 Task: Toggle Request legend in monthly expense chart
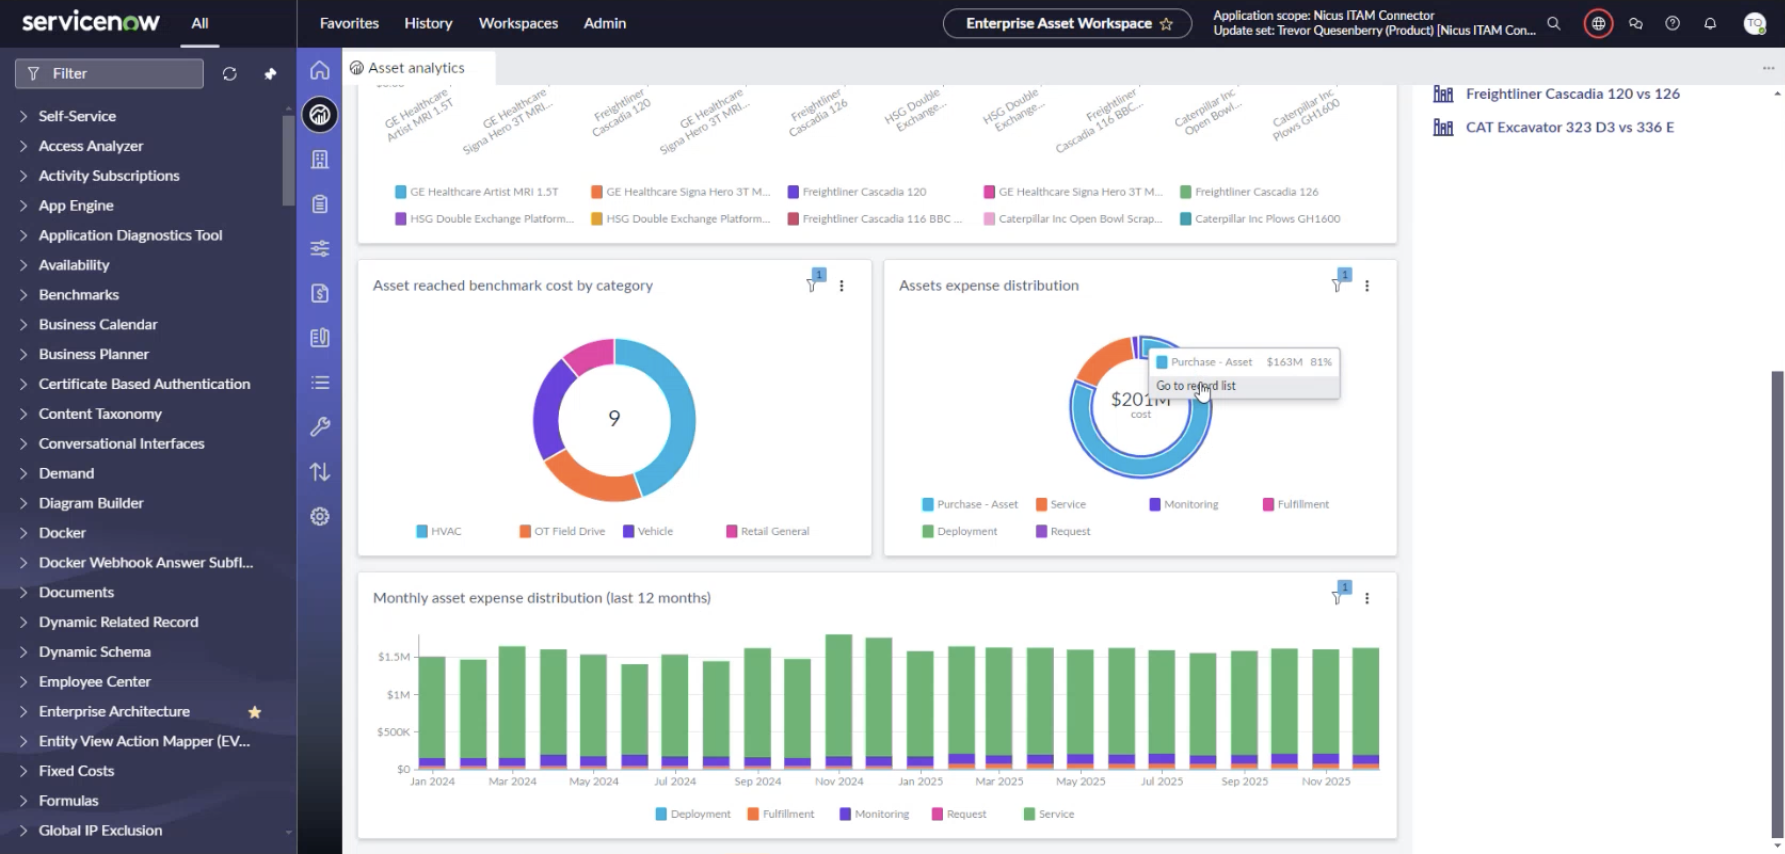point(959,814)
